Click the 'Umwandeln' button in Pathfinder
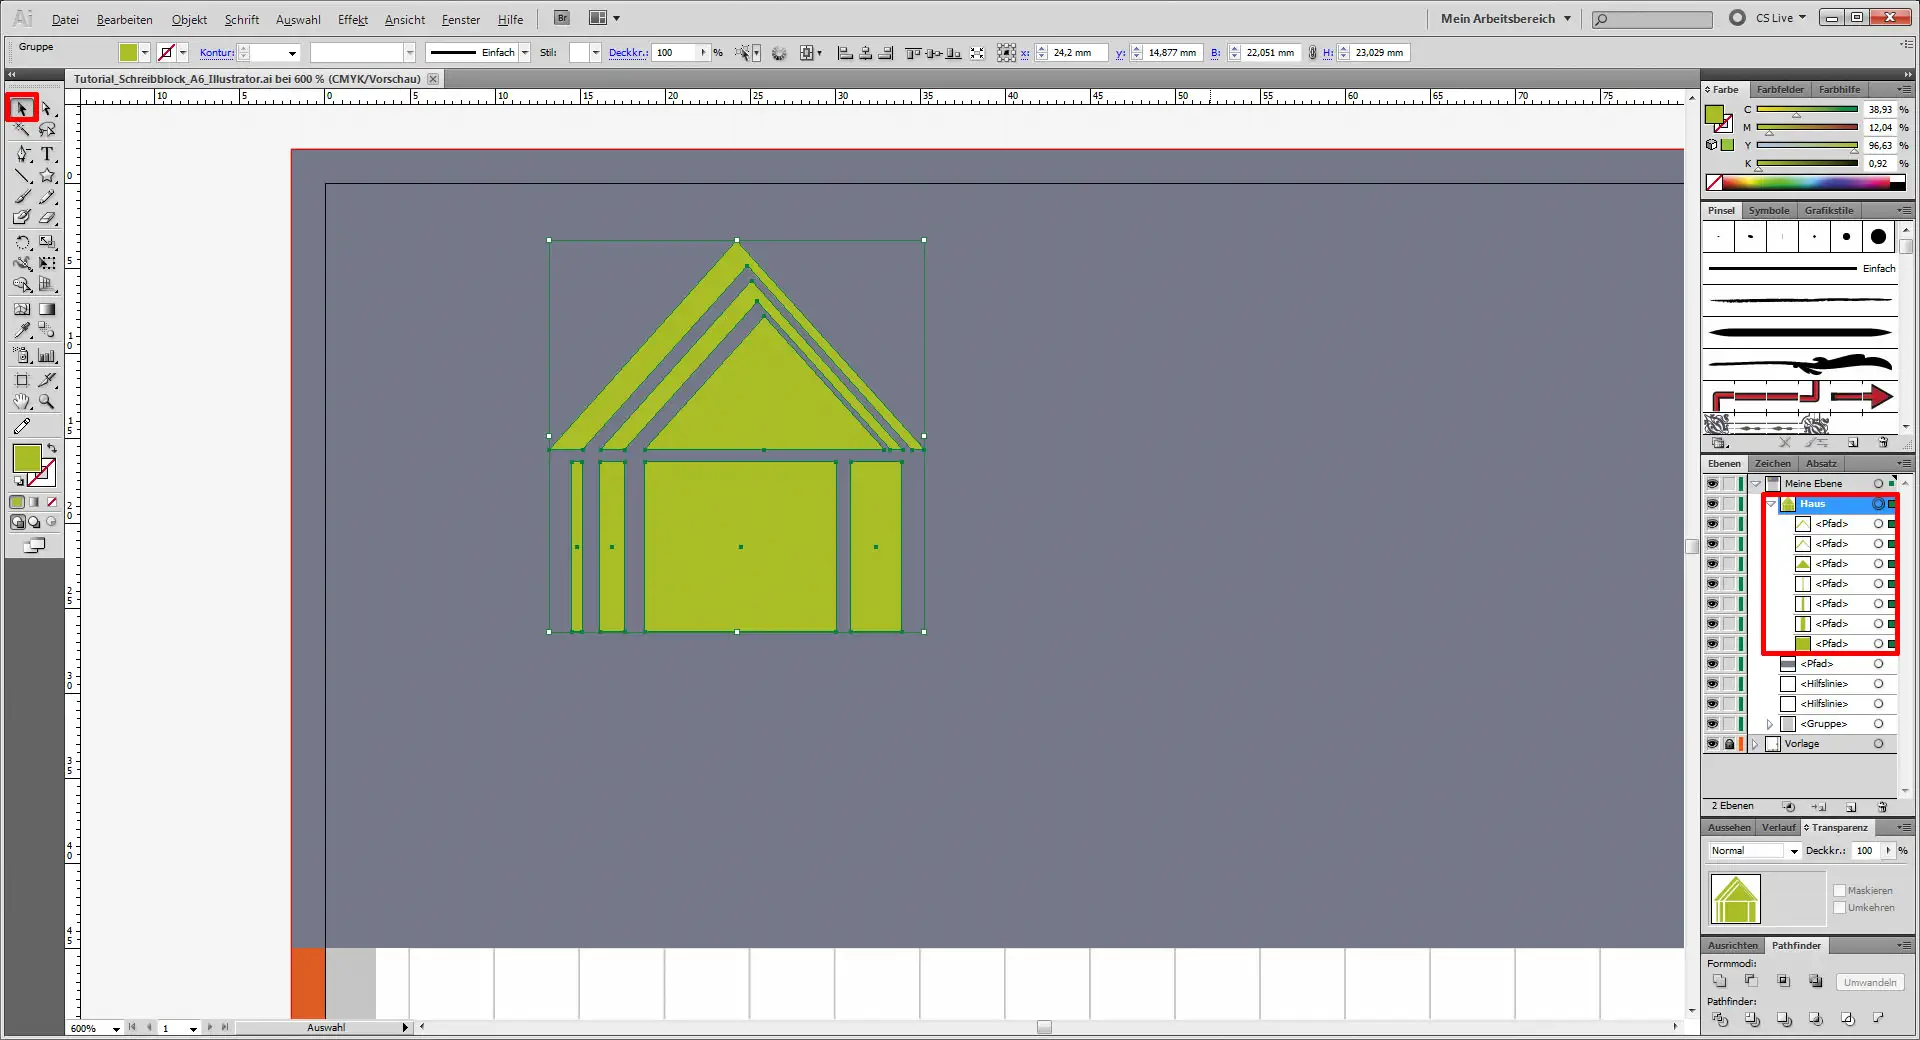 (x=1869, y=983)
